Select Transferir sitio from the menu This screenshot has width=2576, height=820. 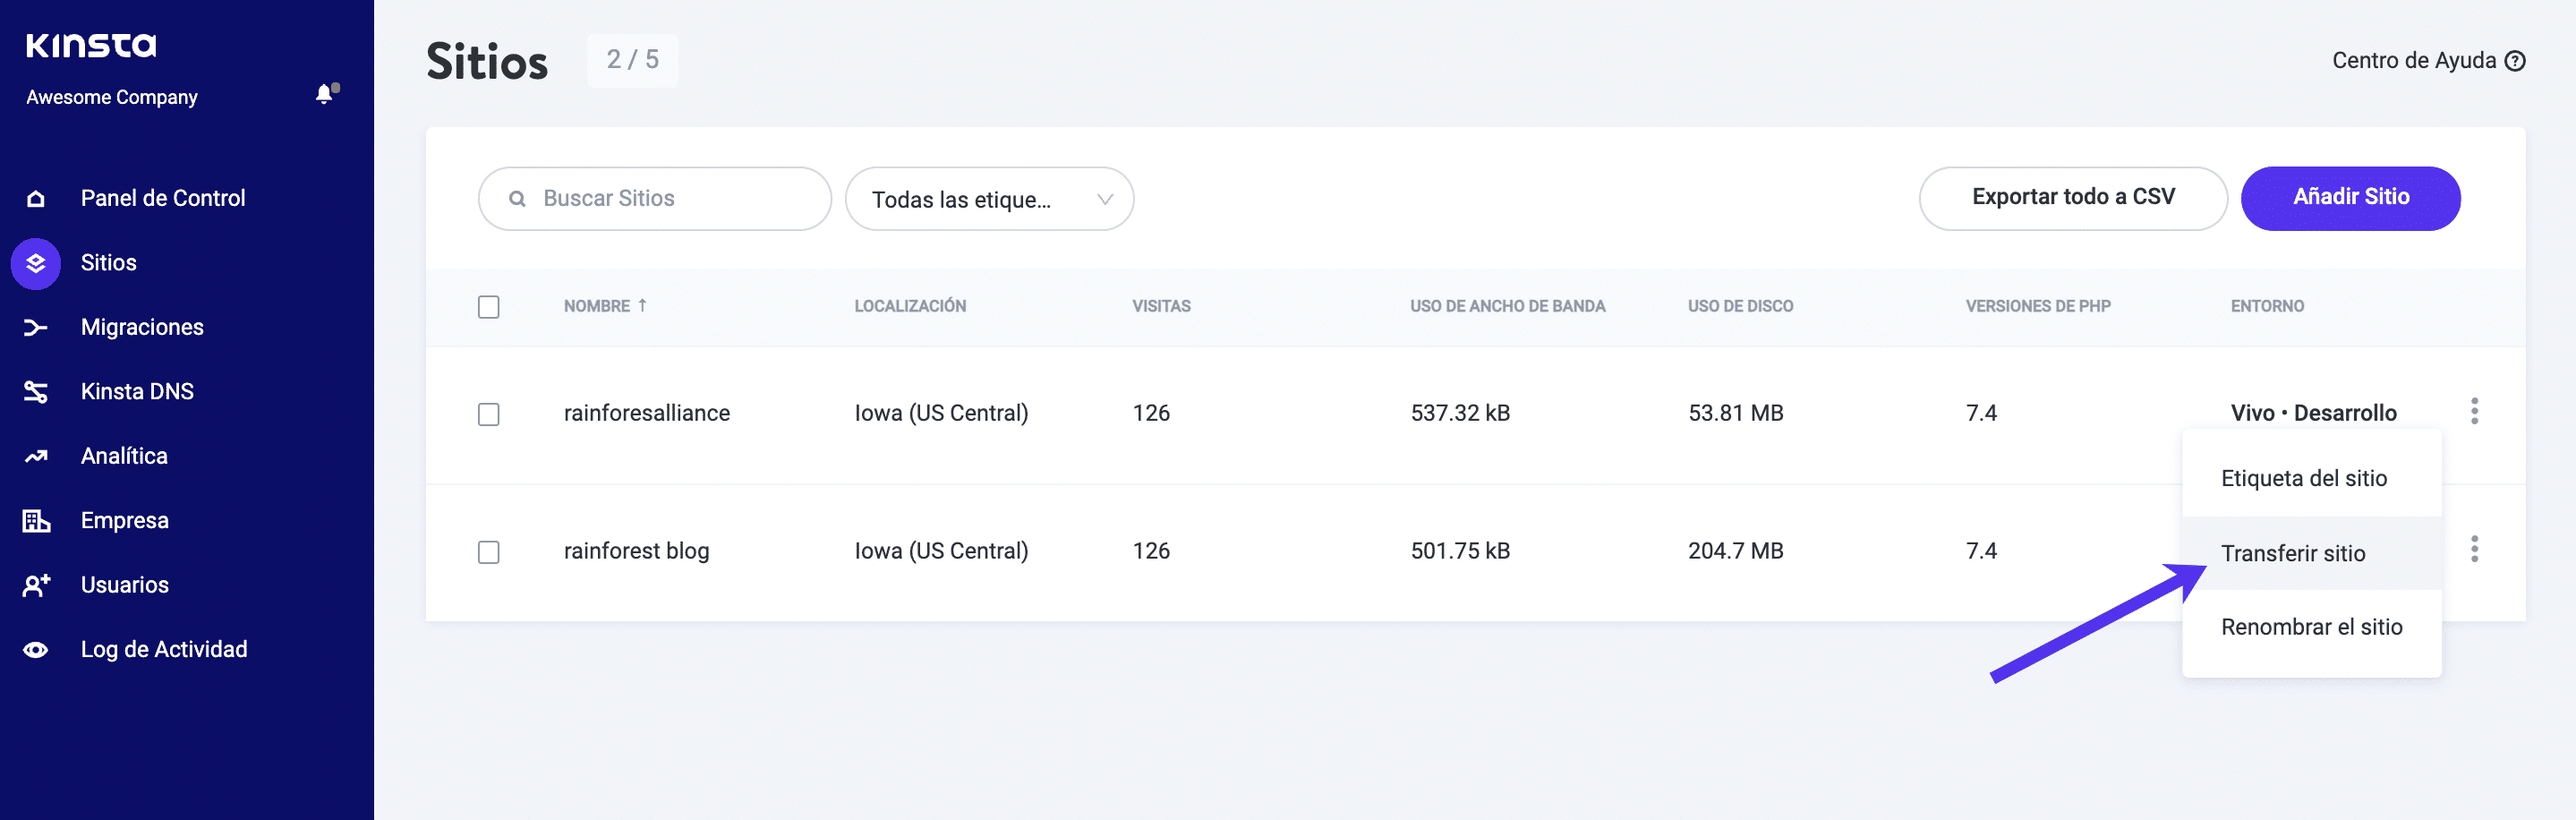click(x=2292, y=553)
